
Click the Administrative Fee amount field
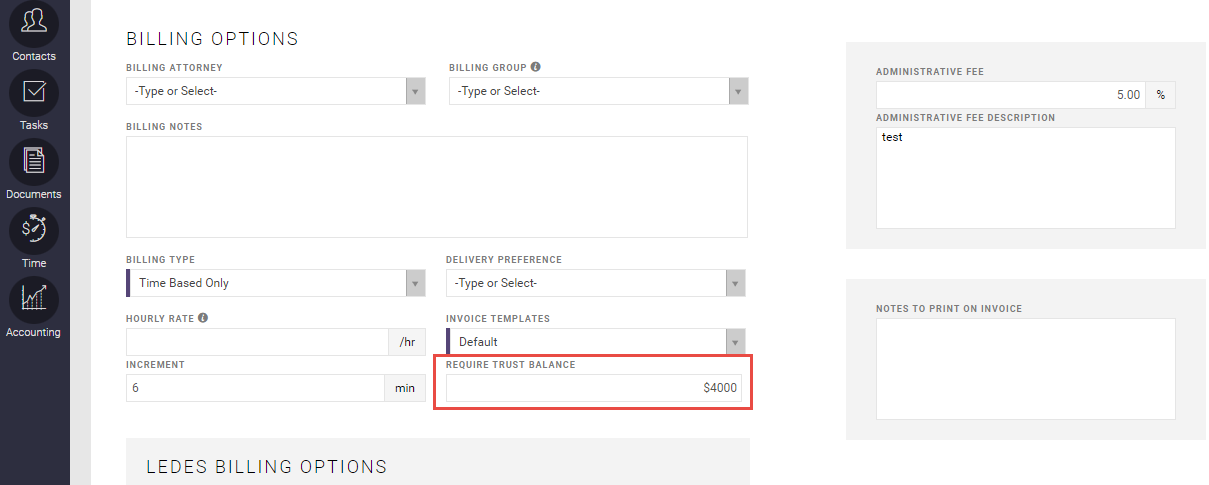tap(1011, 95)
